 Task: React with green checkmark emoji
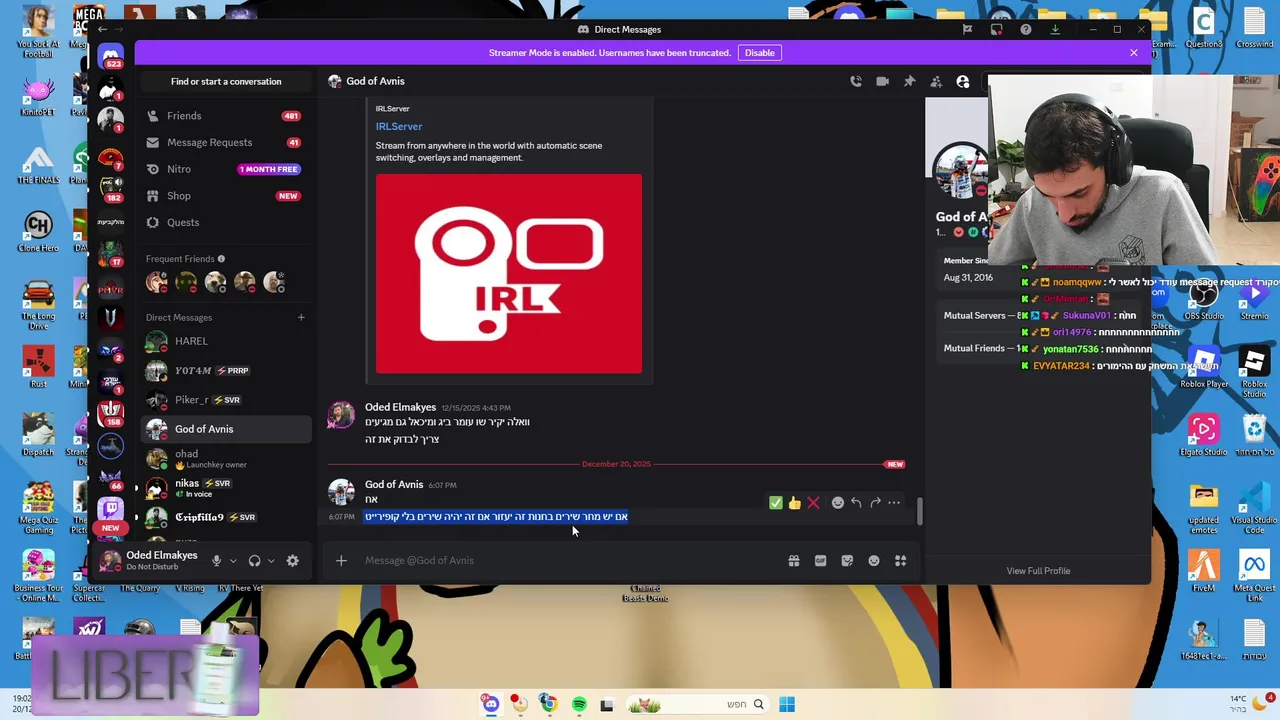point(776,503)
